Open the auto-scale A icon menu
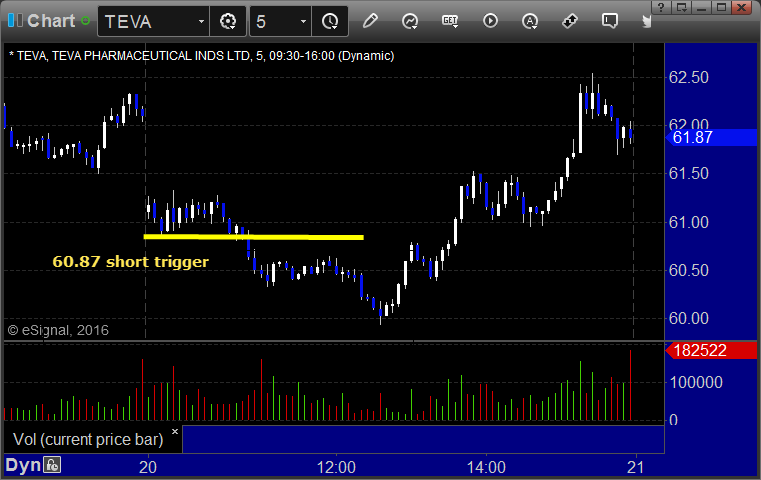The width and height of the screenshot is (761, 480). coord(529,21)
